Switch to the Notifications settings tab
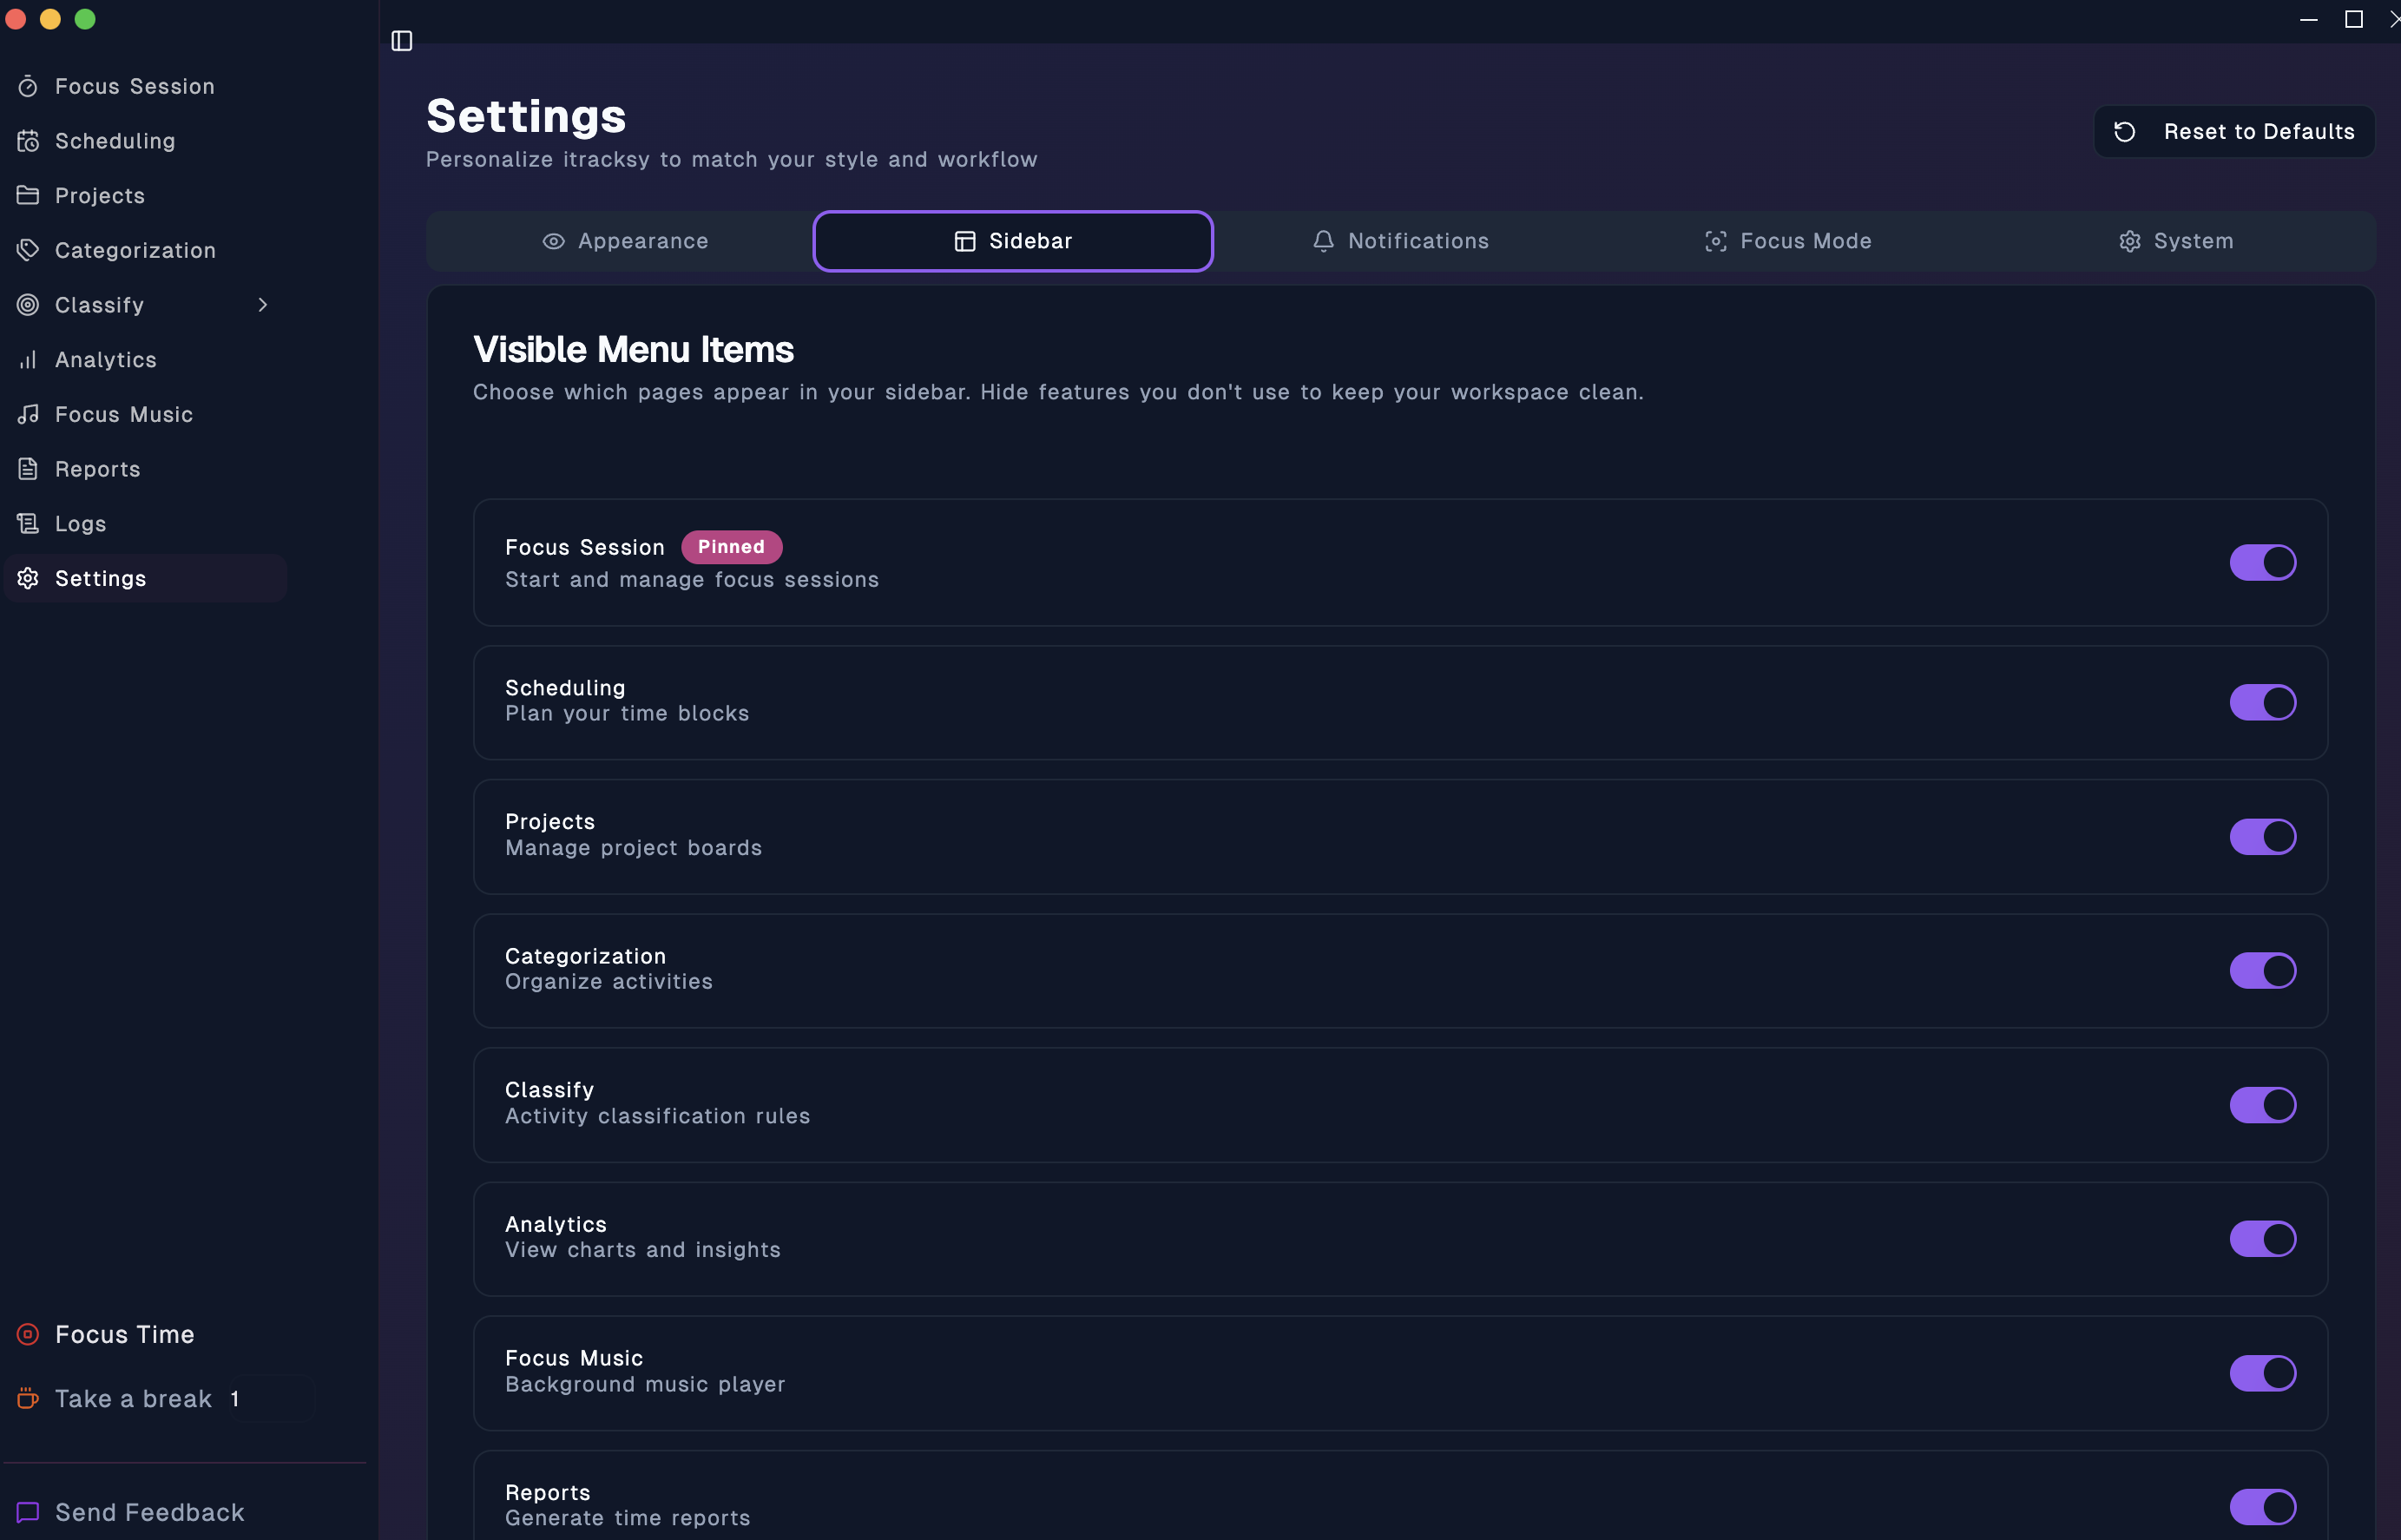Screen dimensions: 2401x1540 [1400, 241]
